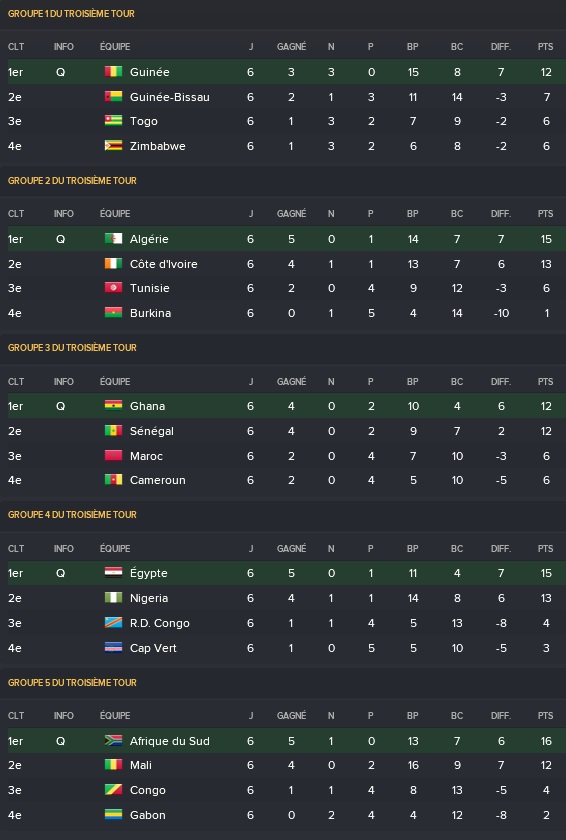This screenshot has height=840, width=566.
Task: Click Groupe 5 du troisième tour heading
Action: tap(72, 682)
